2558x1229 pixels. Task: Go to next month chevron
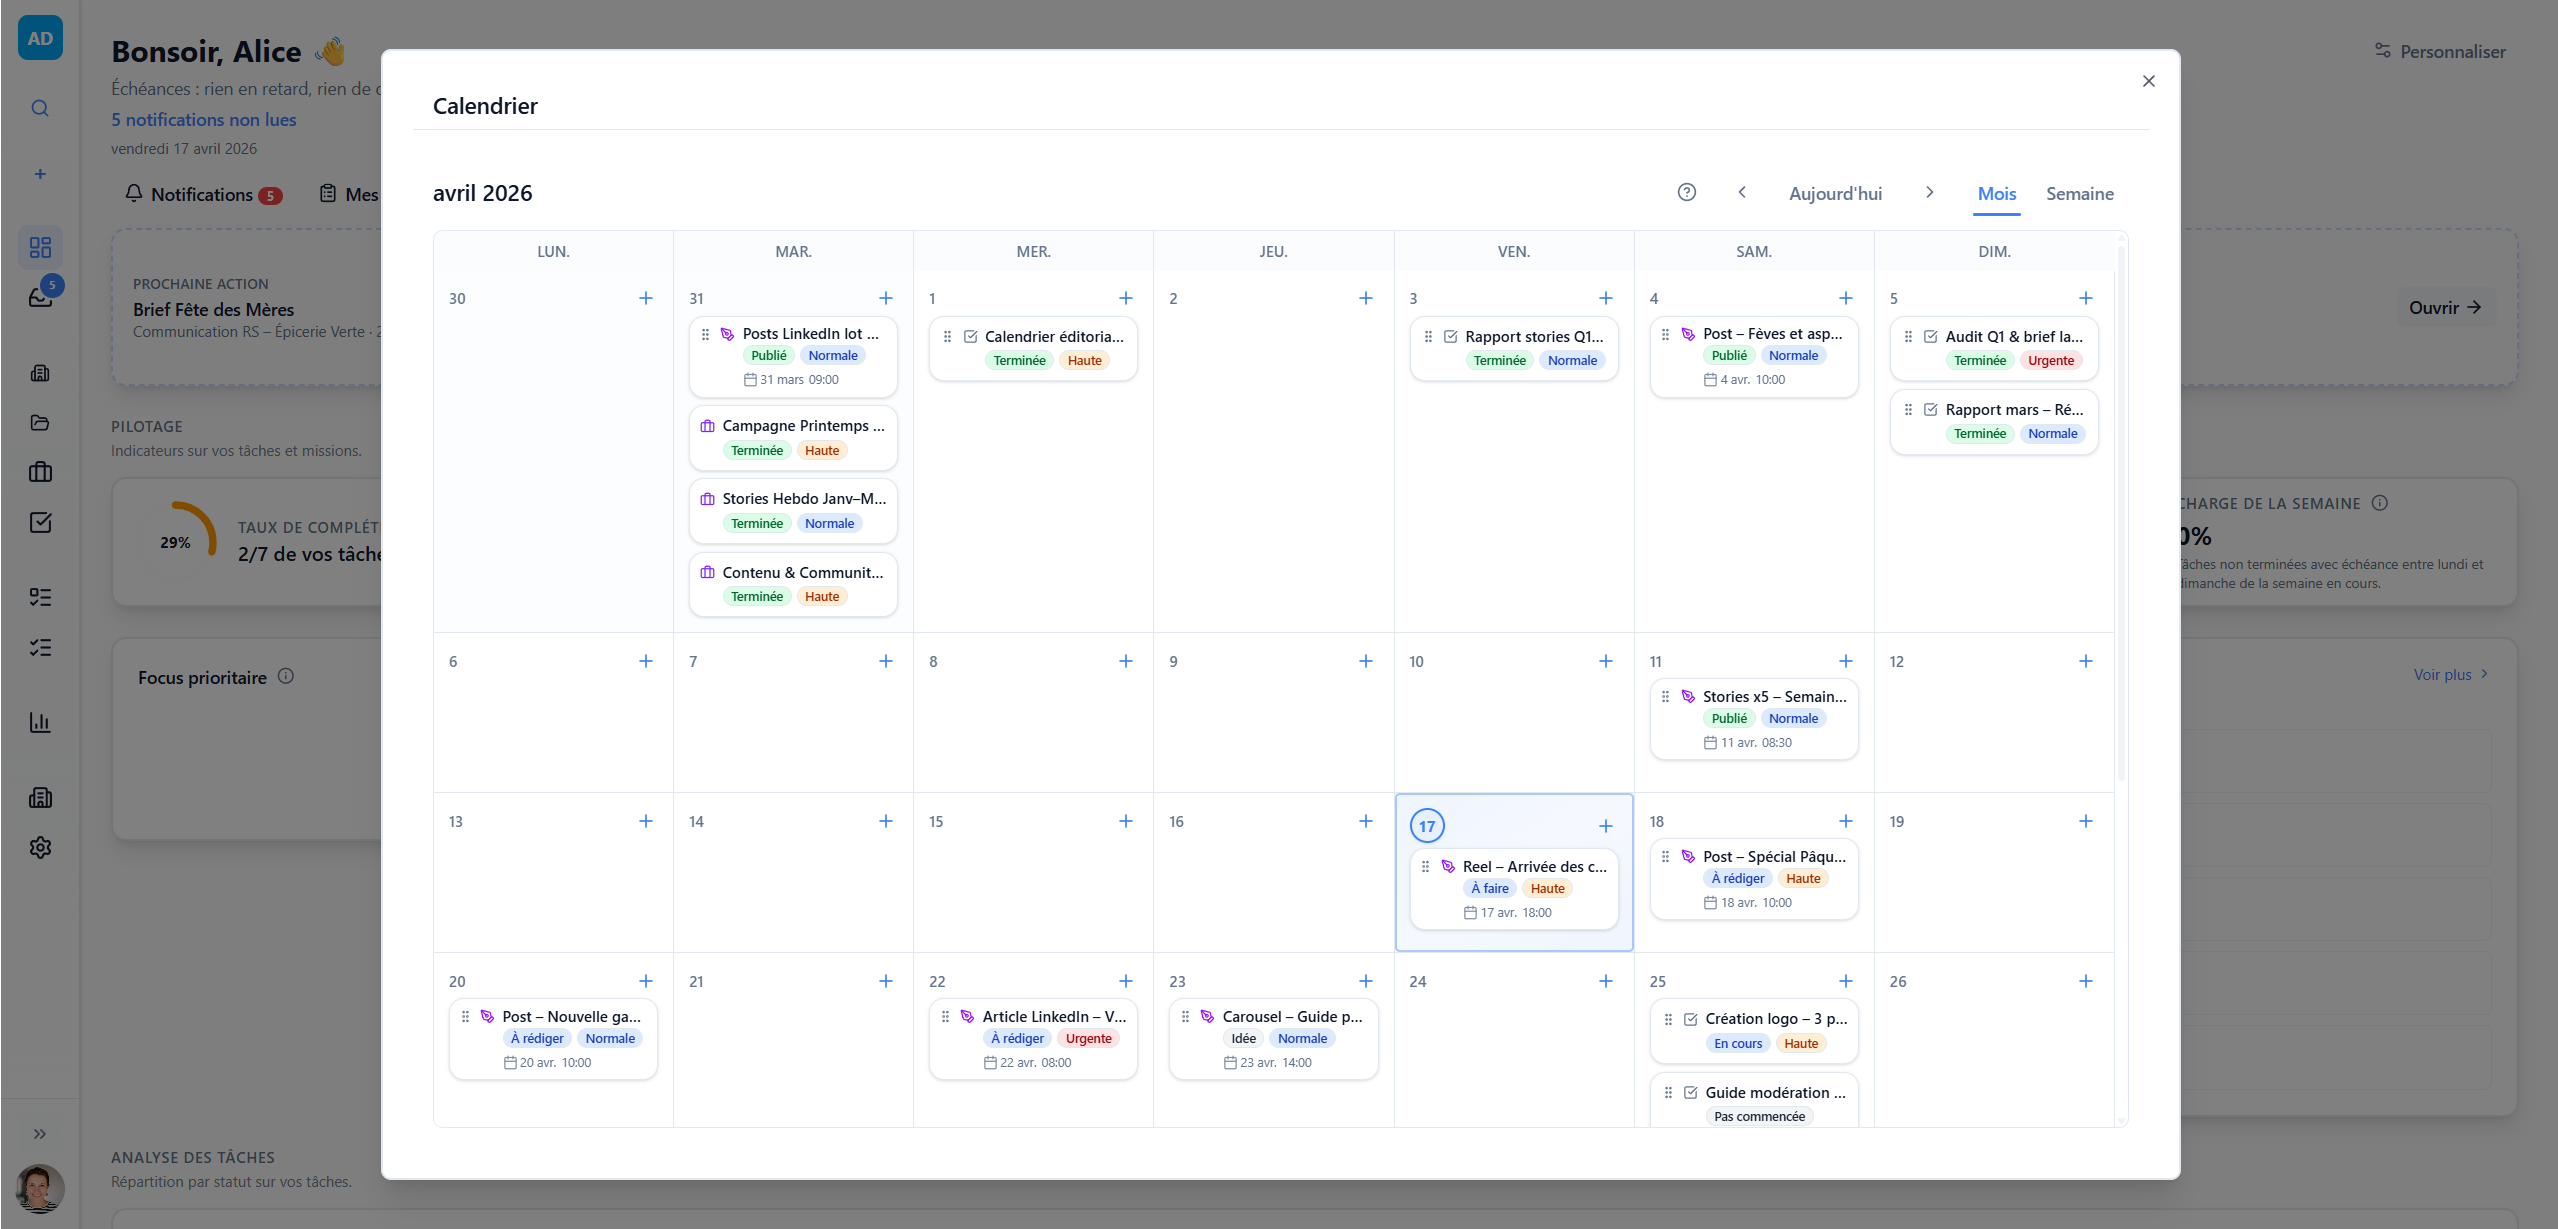click(x=1930, y=192)
